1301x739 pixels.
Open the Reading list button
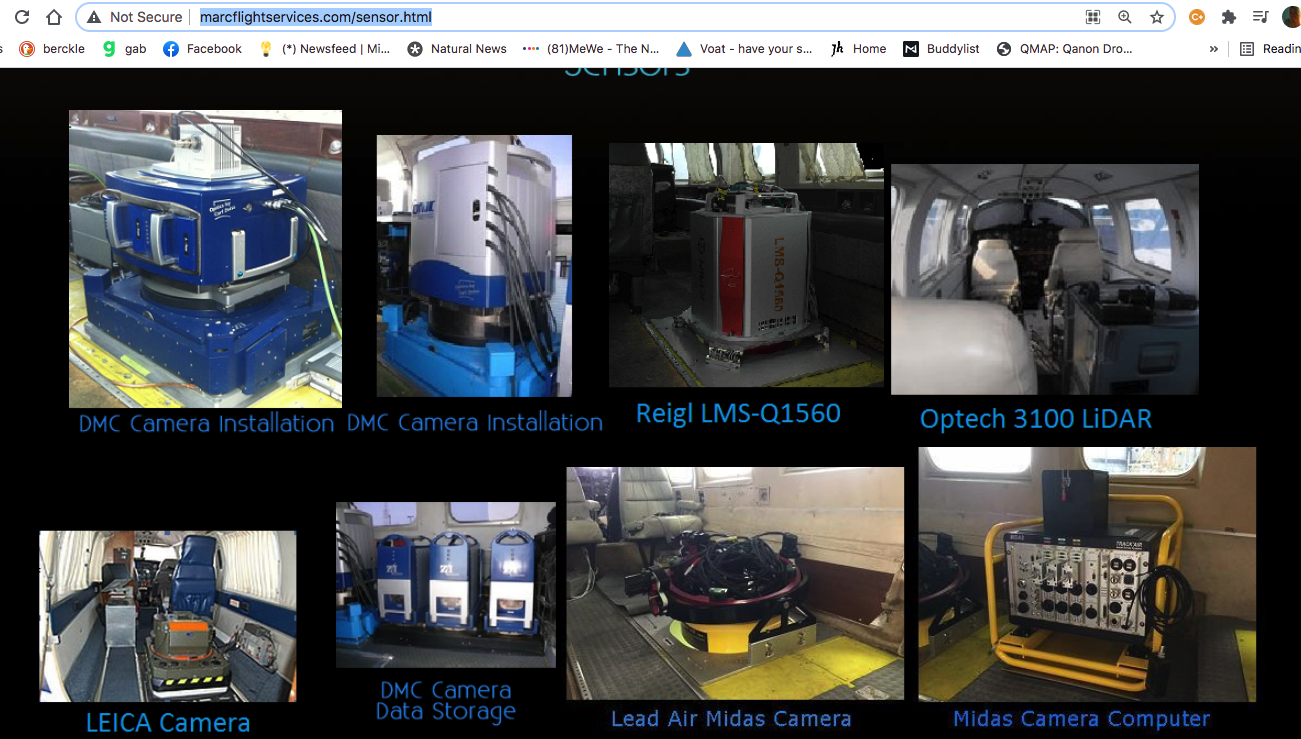click(1270, 49)
